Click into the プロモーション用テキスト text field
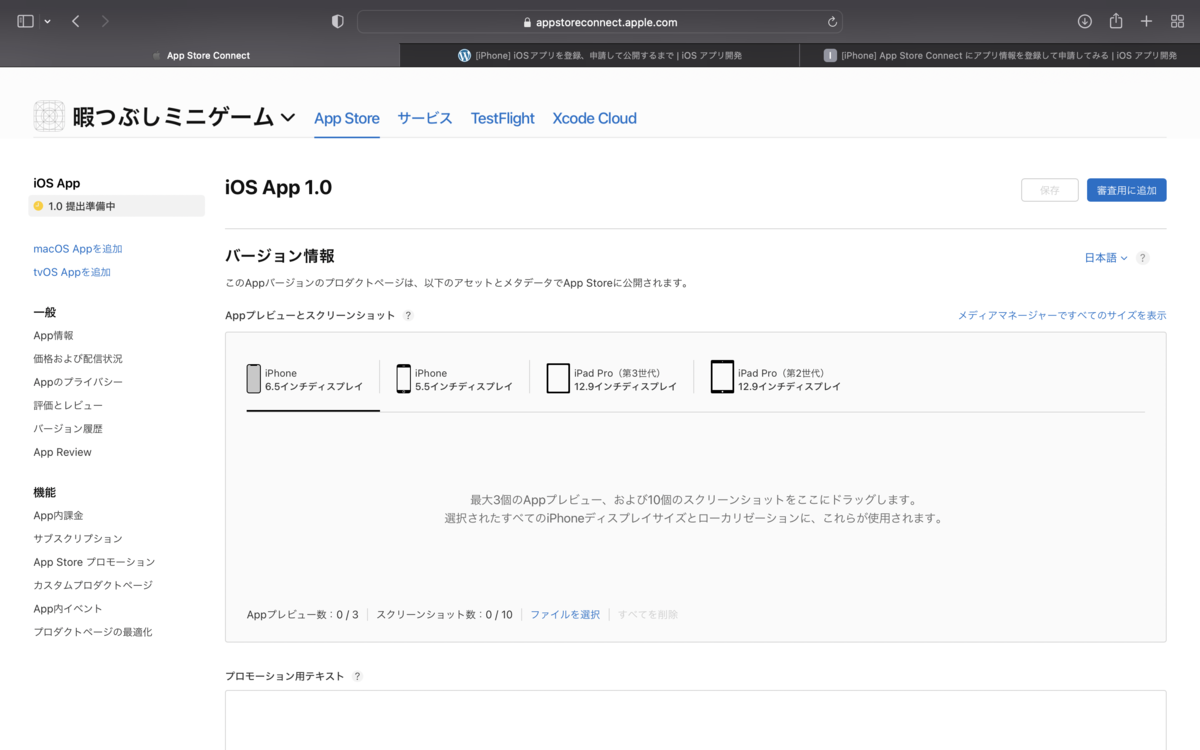This screenshot has height=750, width=1200. (x=696, y=720)
